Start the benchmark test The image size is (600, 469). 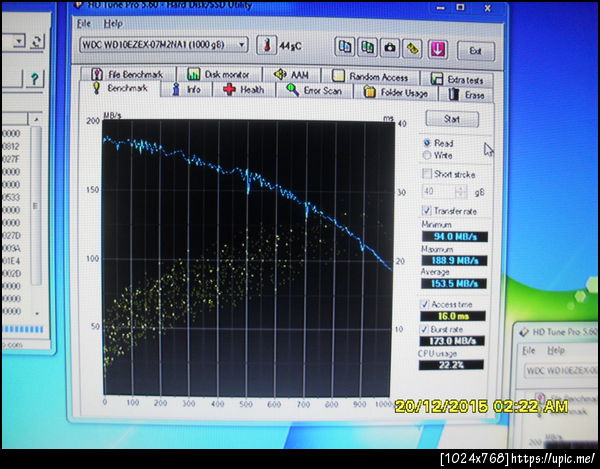(452, 119)
